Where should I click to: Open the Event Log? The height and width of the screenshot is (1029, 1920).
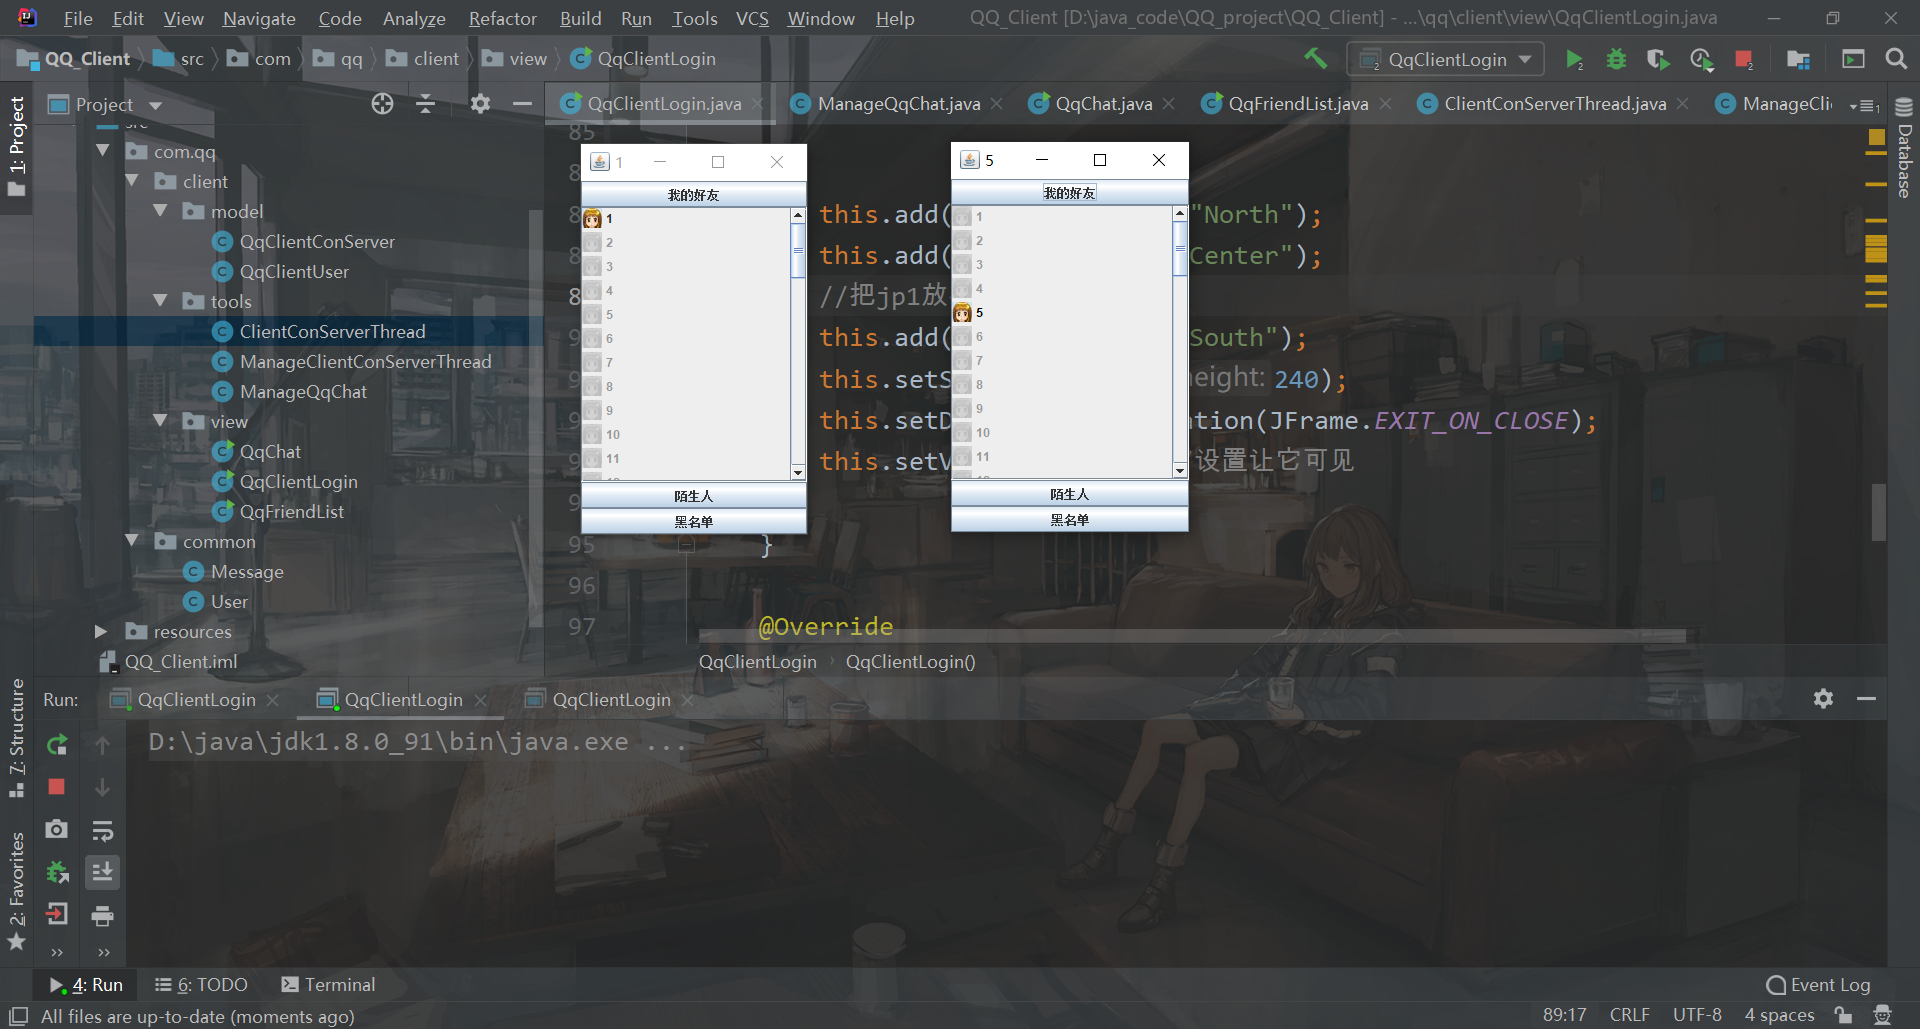click(1818, 985)
